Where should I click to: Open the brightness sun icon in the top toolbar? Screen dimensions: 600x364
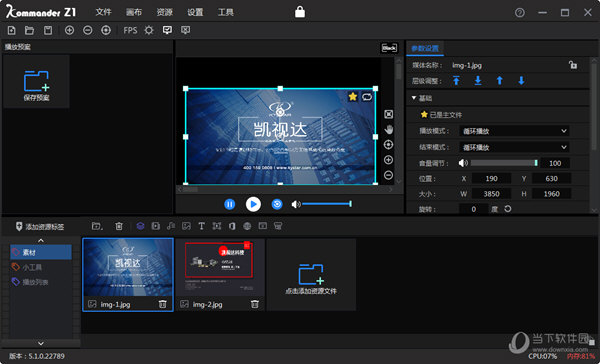pos(149,30)
